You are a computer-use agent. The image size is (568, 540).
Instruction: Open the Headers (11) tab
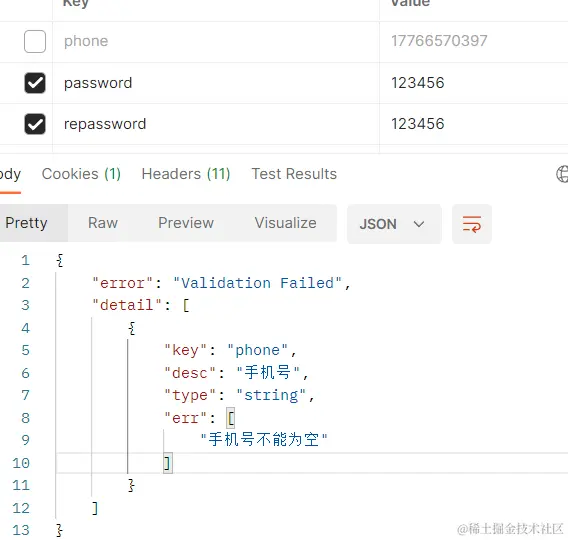(186, 174)
